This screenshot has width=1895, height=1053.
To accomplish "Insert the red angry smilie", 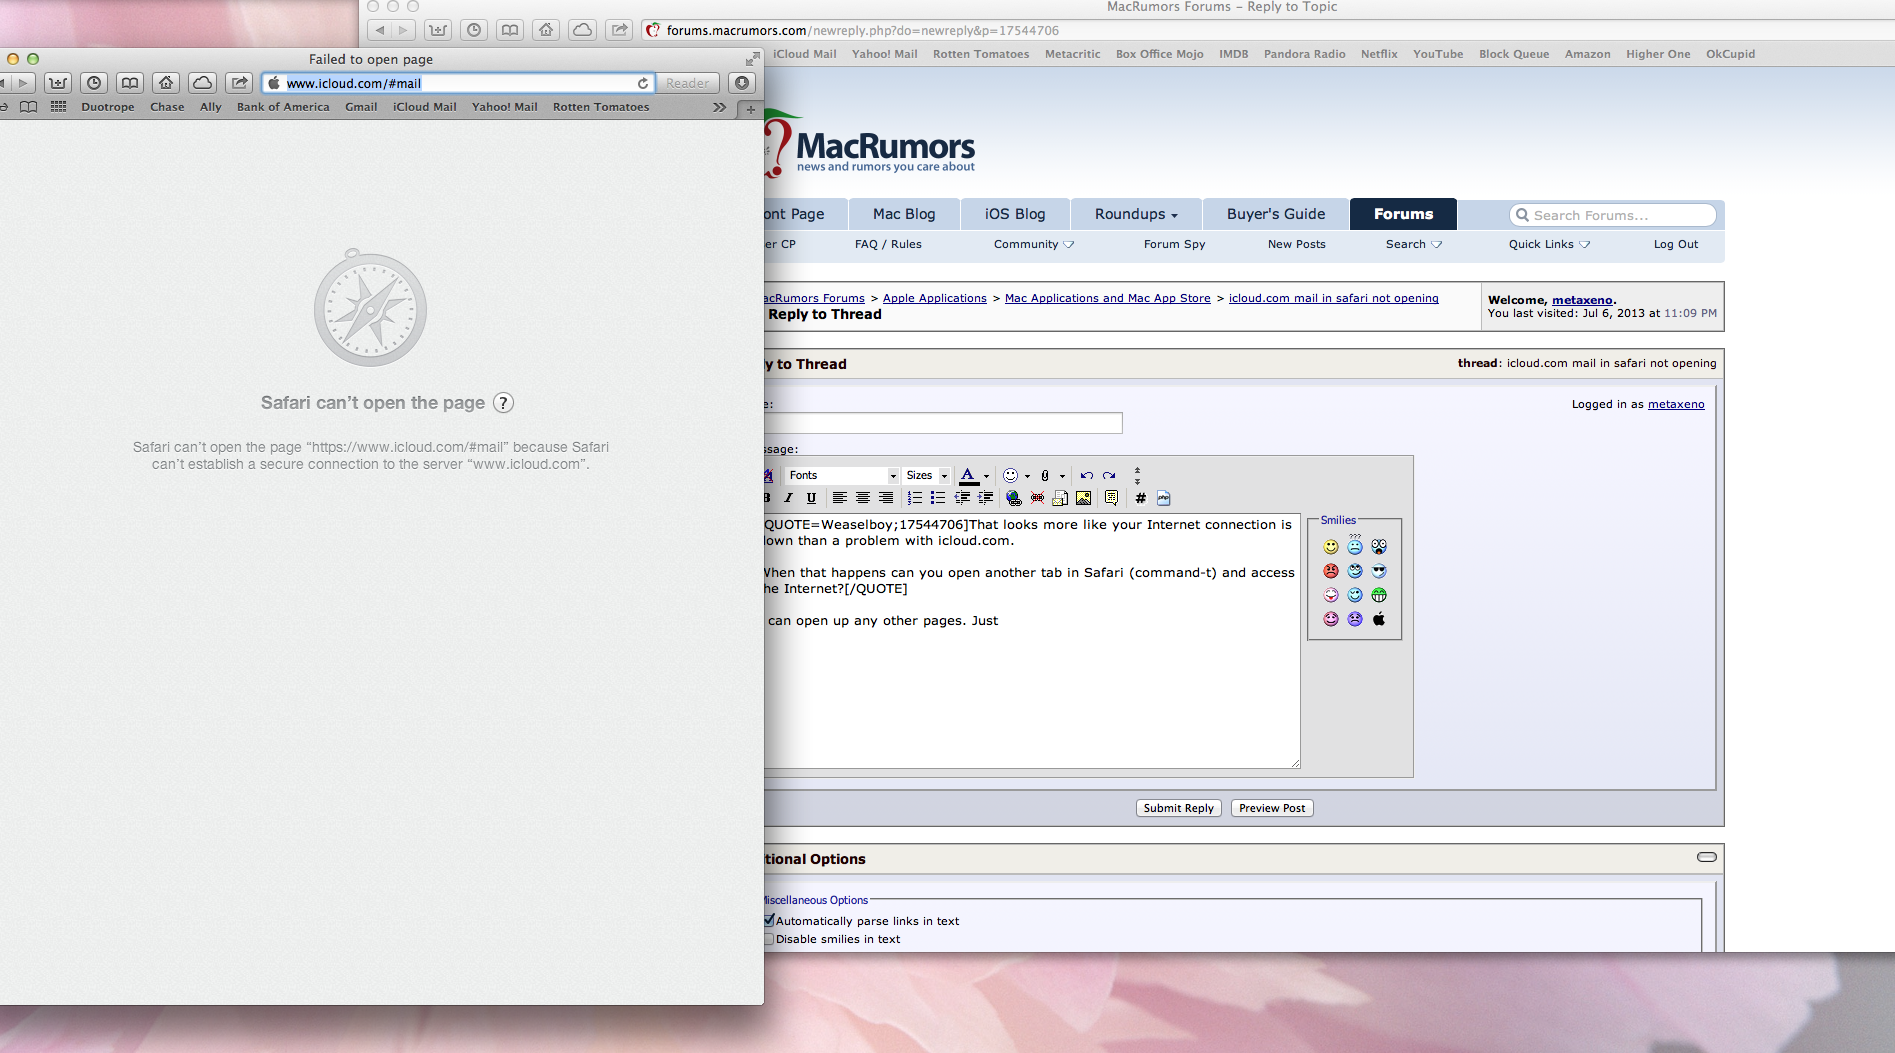I will (1331, 571).
